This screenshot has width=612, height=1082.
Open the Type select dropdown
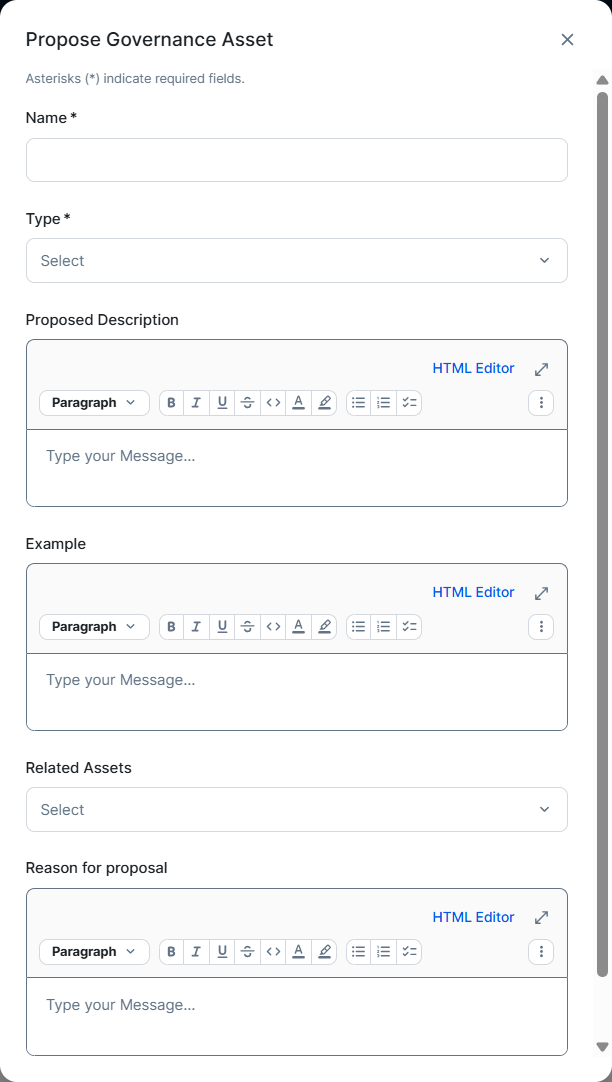[x=297, y=261]
